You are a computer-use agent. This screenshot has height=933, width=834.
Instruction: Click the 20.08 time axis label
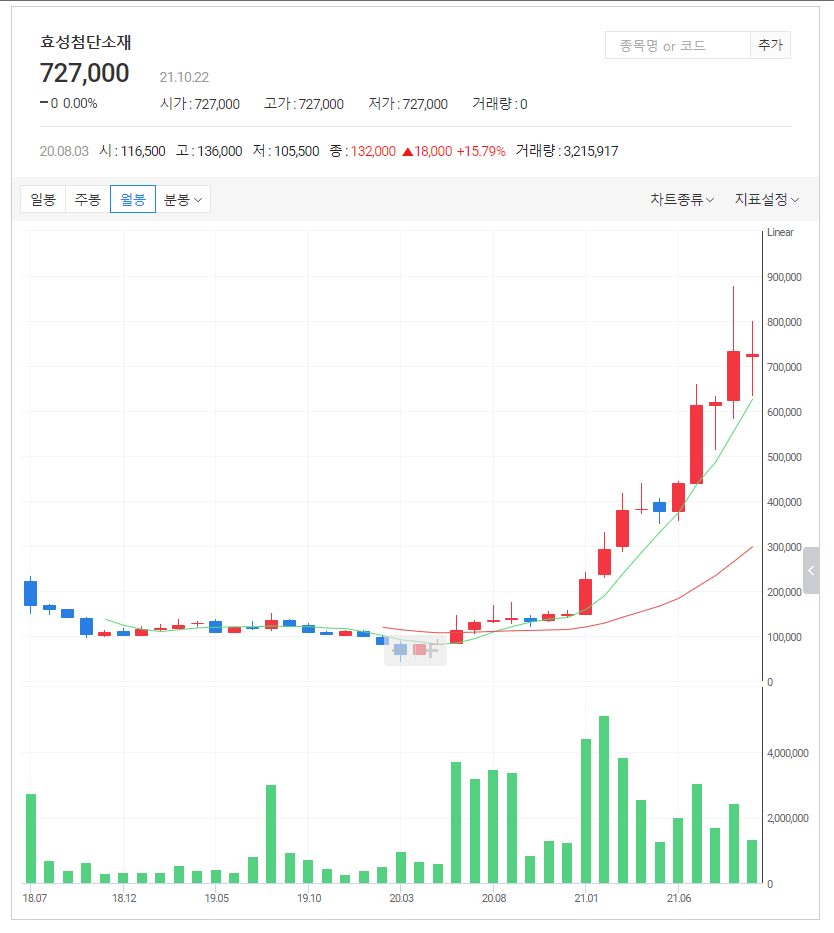coord(494,898)
